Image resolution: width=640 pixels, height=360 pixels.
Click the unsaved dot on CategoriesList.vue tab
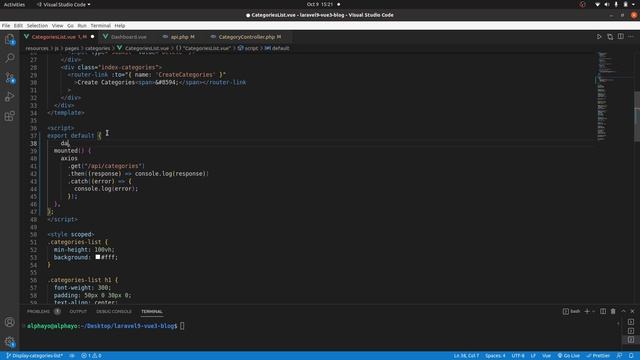click(x=93, y=37)
